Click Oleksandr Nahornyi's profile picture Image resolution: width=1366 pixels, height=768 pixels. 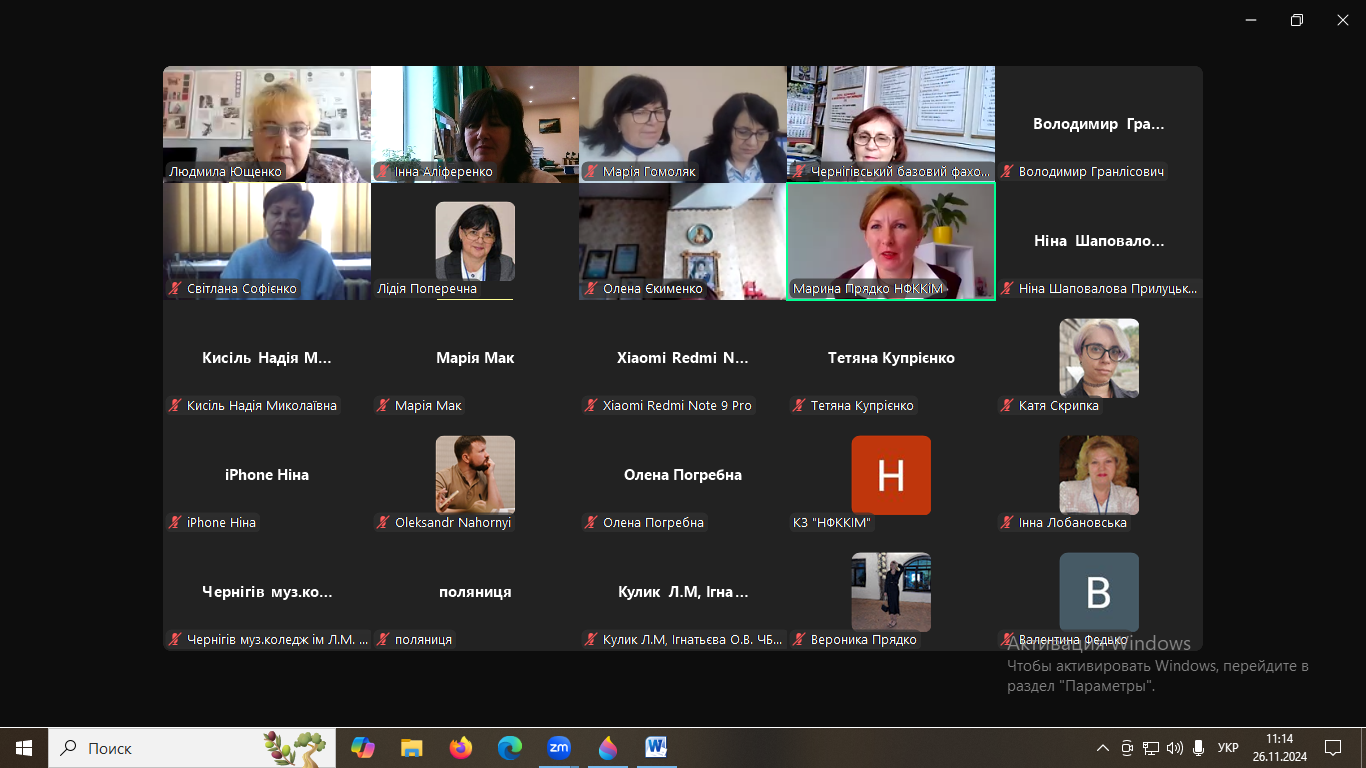475,474
